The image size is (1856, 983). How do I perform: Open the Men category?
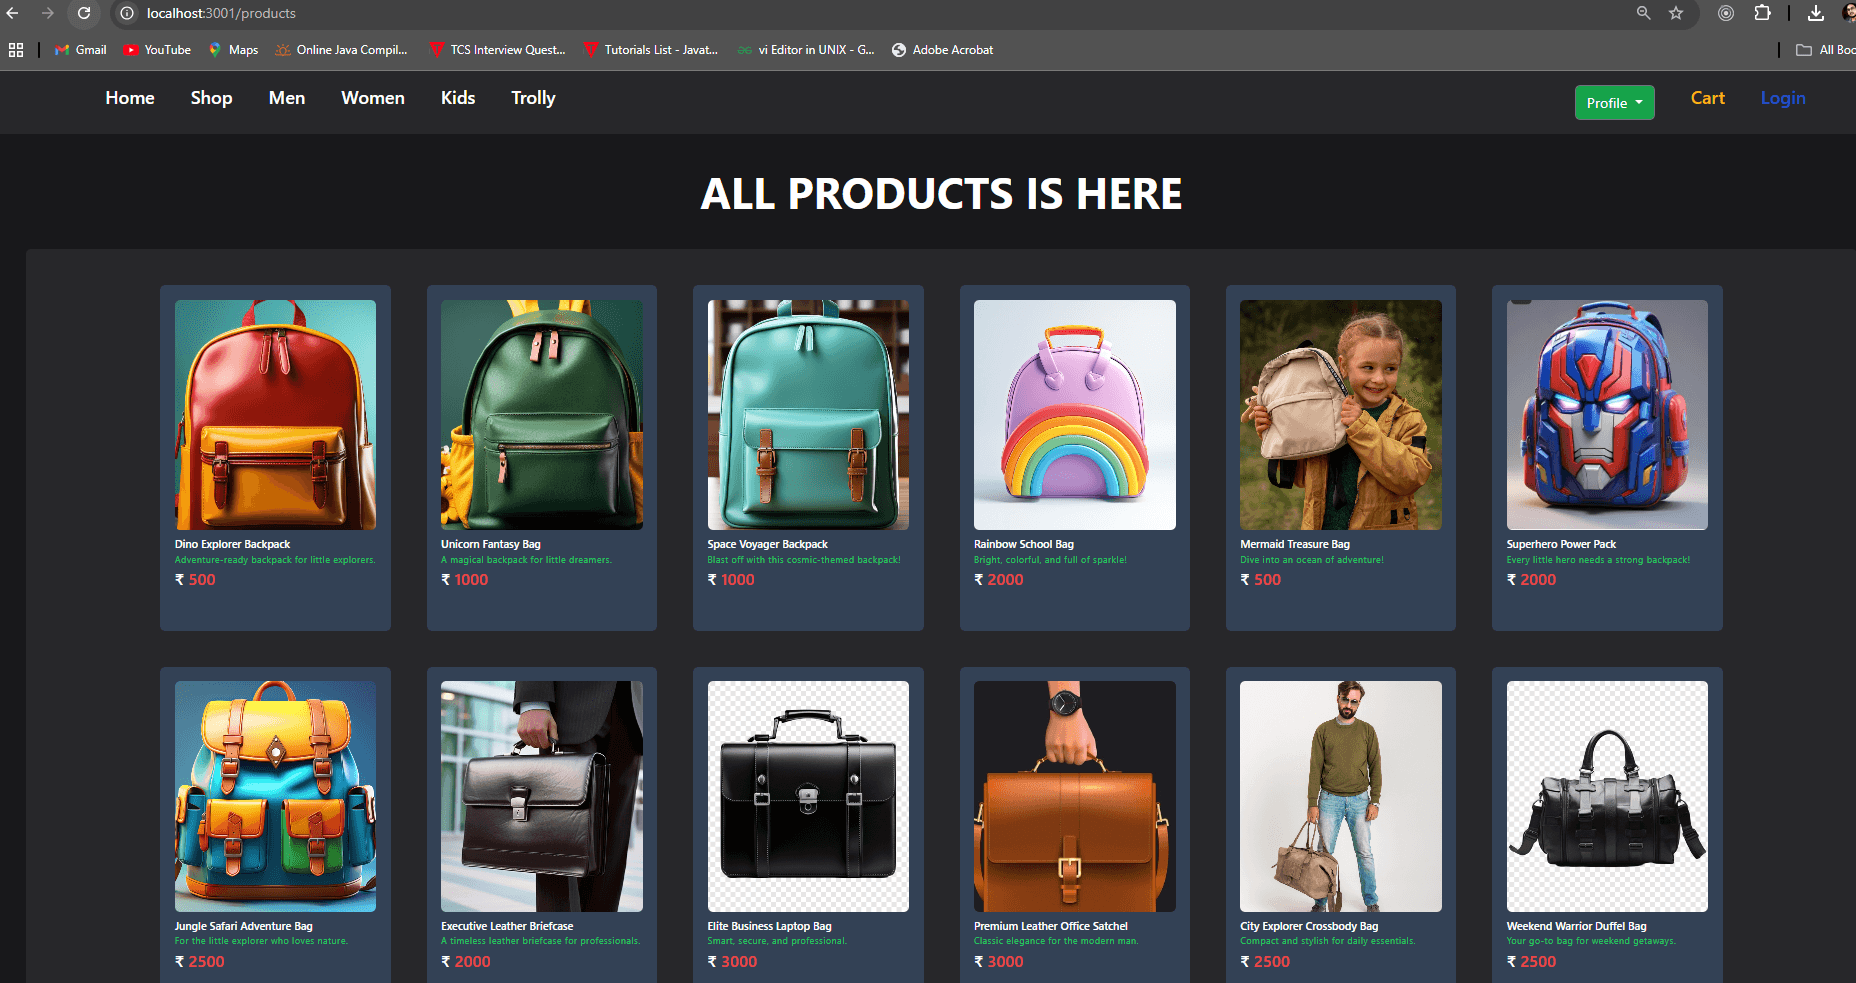[287, 98]
